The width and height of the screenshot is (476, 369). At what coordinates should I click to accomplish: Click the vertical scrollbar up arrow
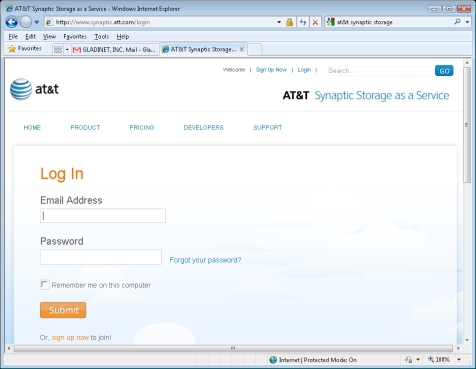pos(467,63)
